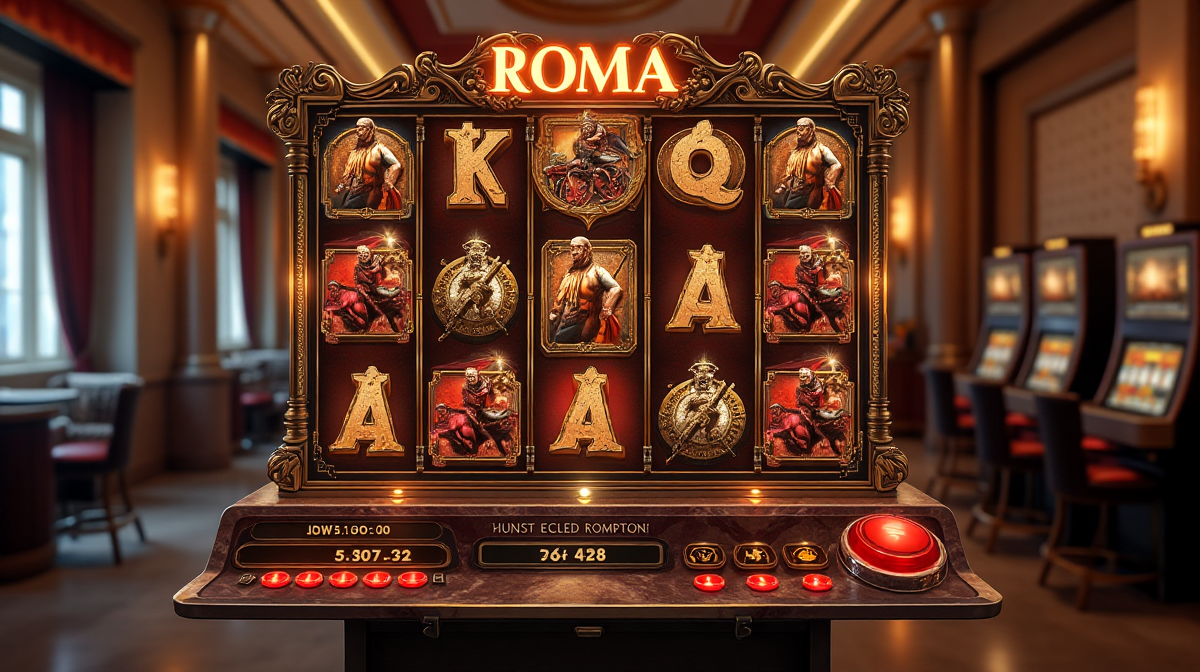Click the gladiator portrait in the center of the middle reel
Image resolution: width=1200 pixels, height=672 pixels.
point(589,297)
